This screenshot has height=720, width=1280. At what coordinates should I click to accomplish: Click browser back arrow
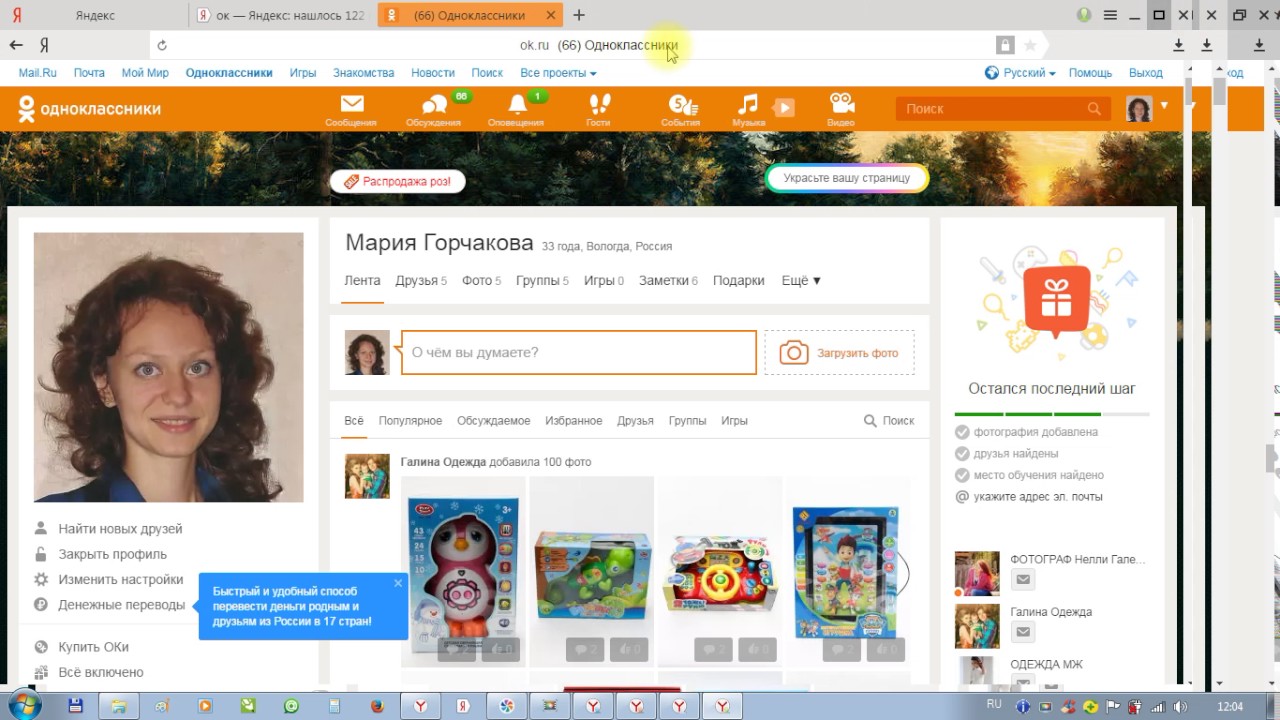pyautogui.click(x=16, y=45)
